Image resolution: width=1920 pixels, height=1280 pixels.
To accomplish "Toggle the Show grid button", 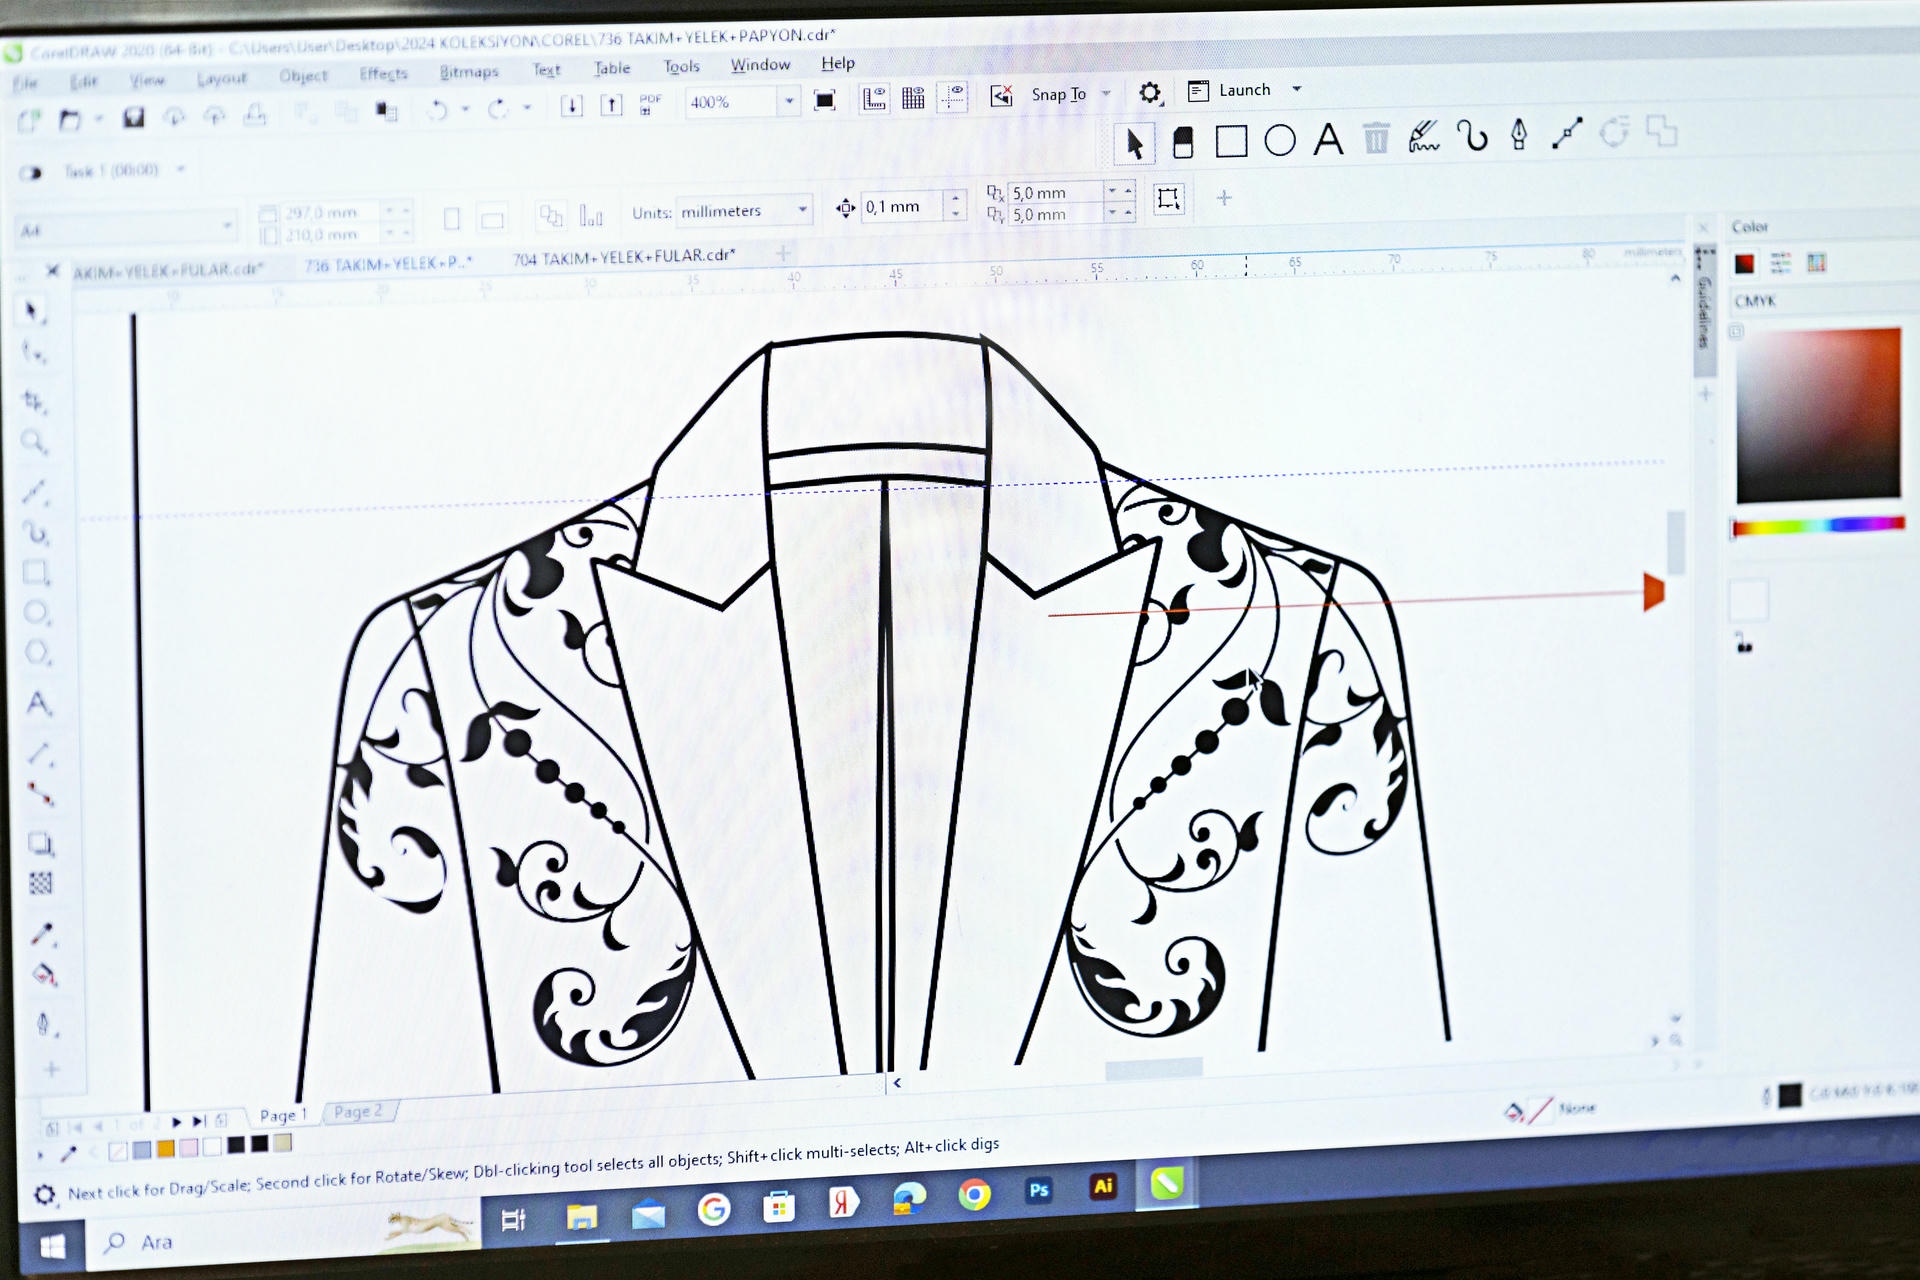I will [x=913, y=98].
